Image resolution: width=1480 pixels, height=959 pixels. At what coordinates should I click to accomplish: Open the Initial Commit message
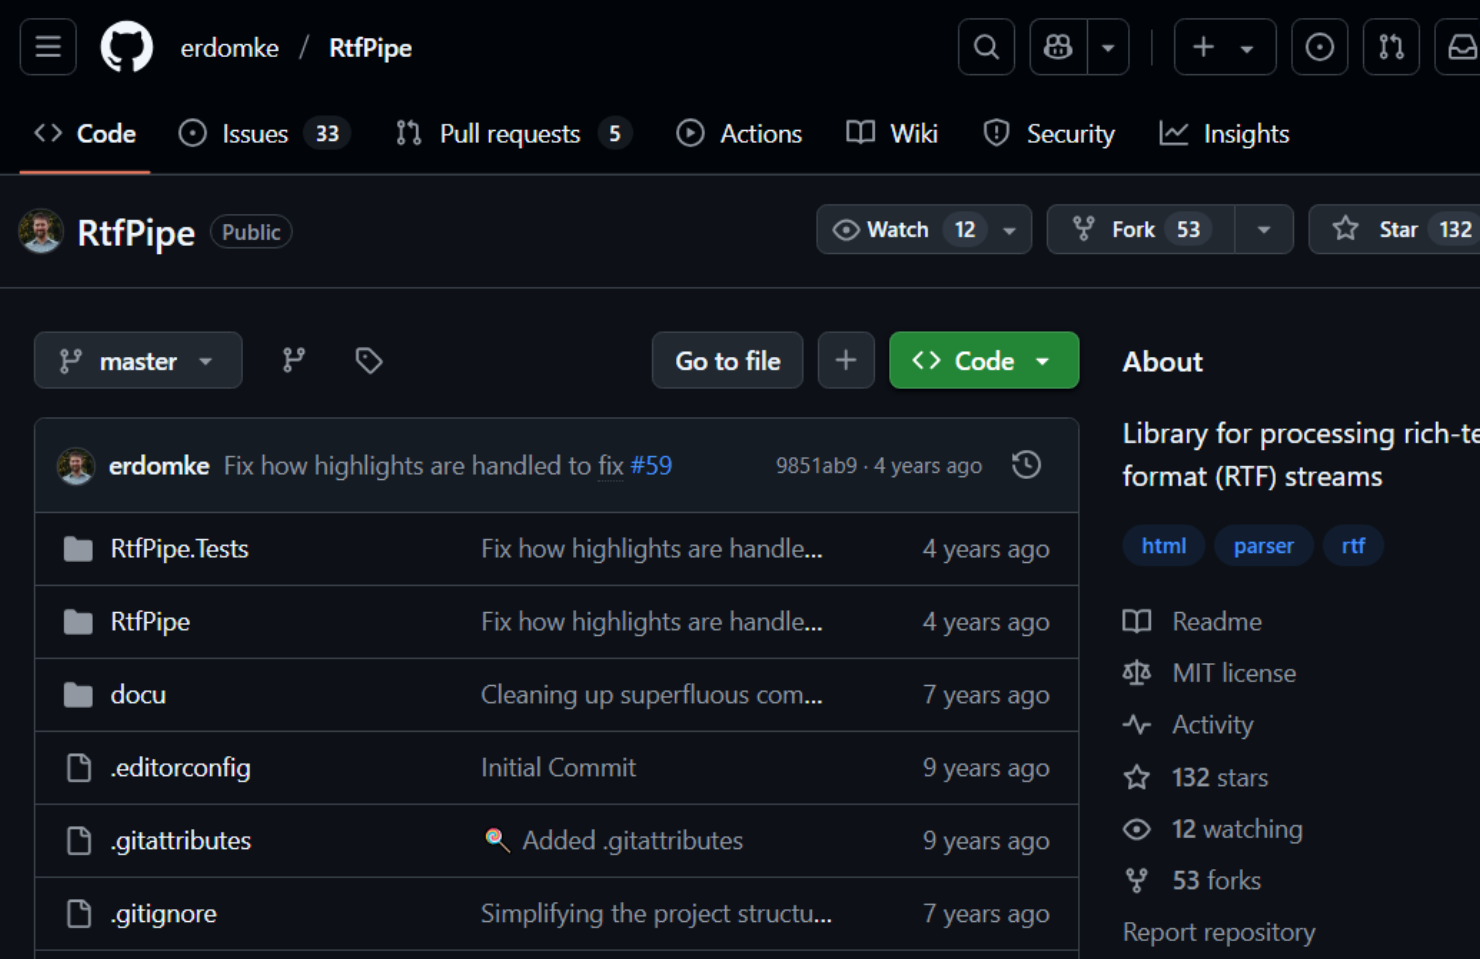[x=558, y=767]
